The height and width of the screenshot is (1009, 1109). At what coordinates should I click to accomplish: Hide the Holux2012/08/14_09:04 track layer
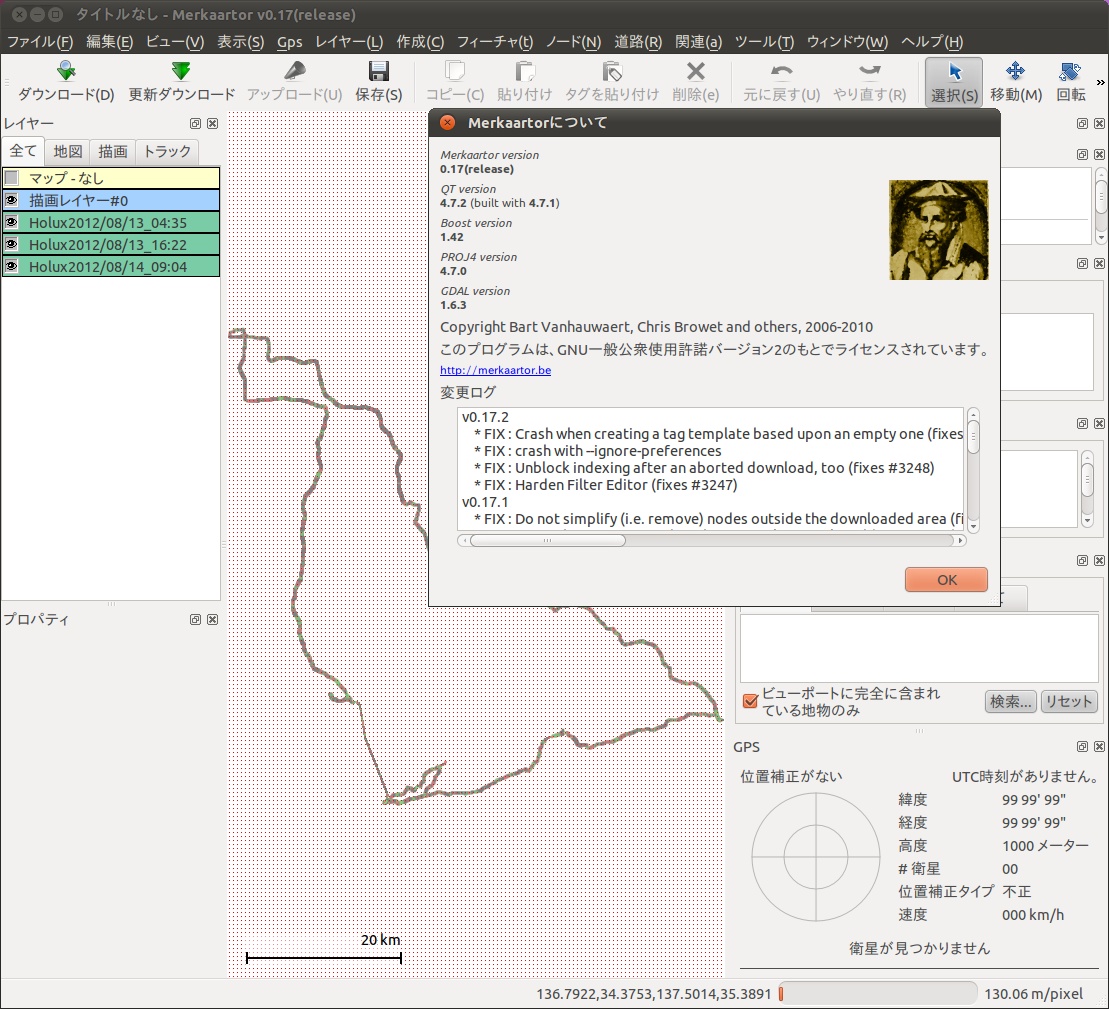pyautogui.click(x=11, y=267)
